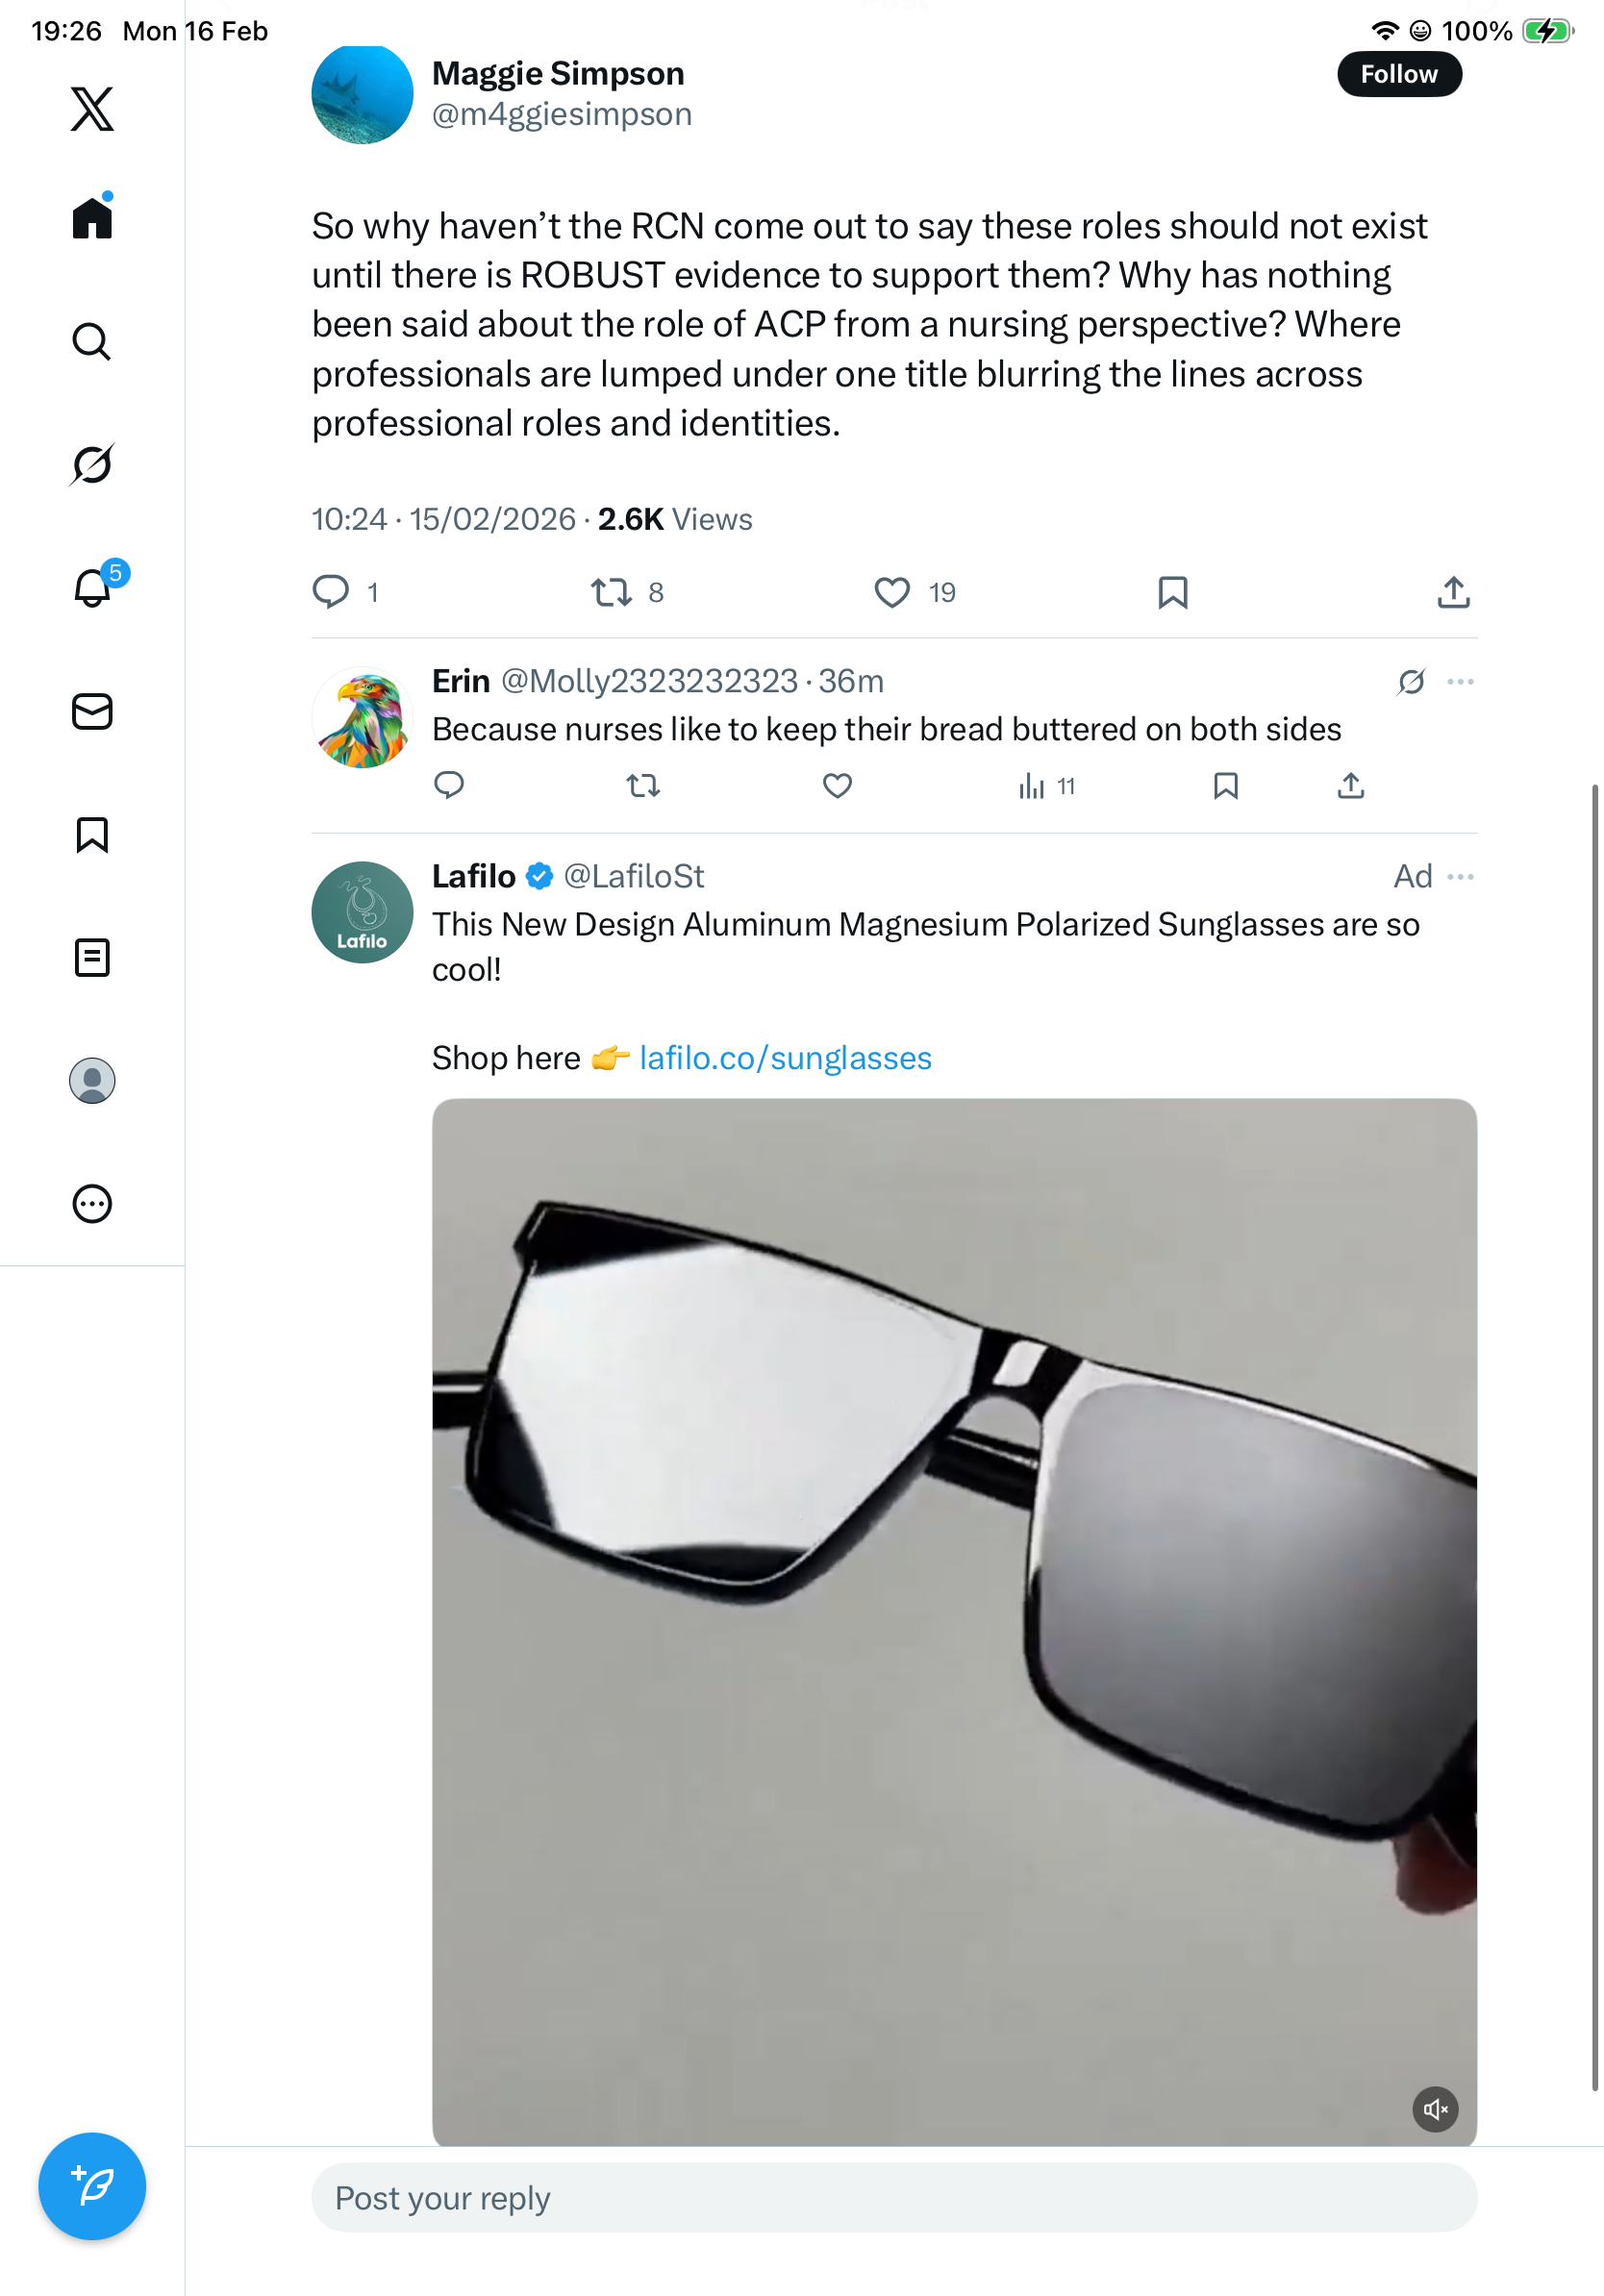This screenshot has width=1604, height=2296.
Task: Expand the sidebar More menu
Action: [x=92, y=1203]
